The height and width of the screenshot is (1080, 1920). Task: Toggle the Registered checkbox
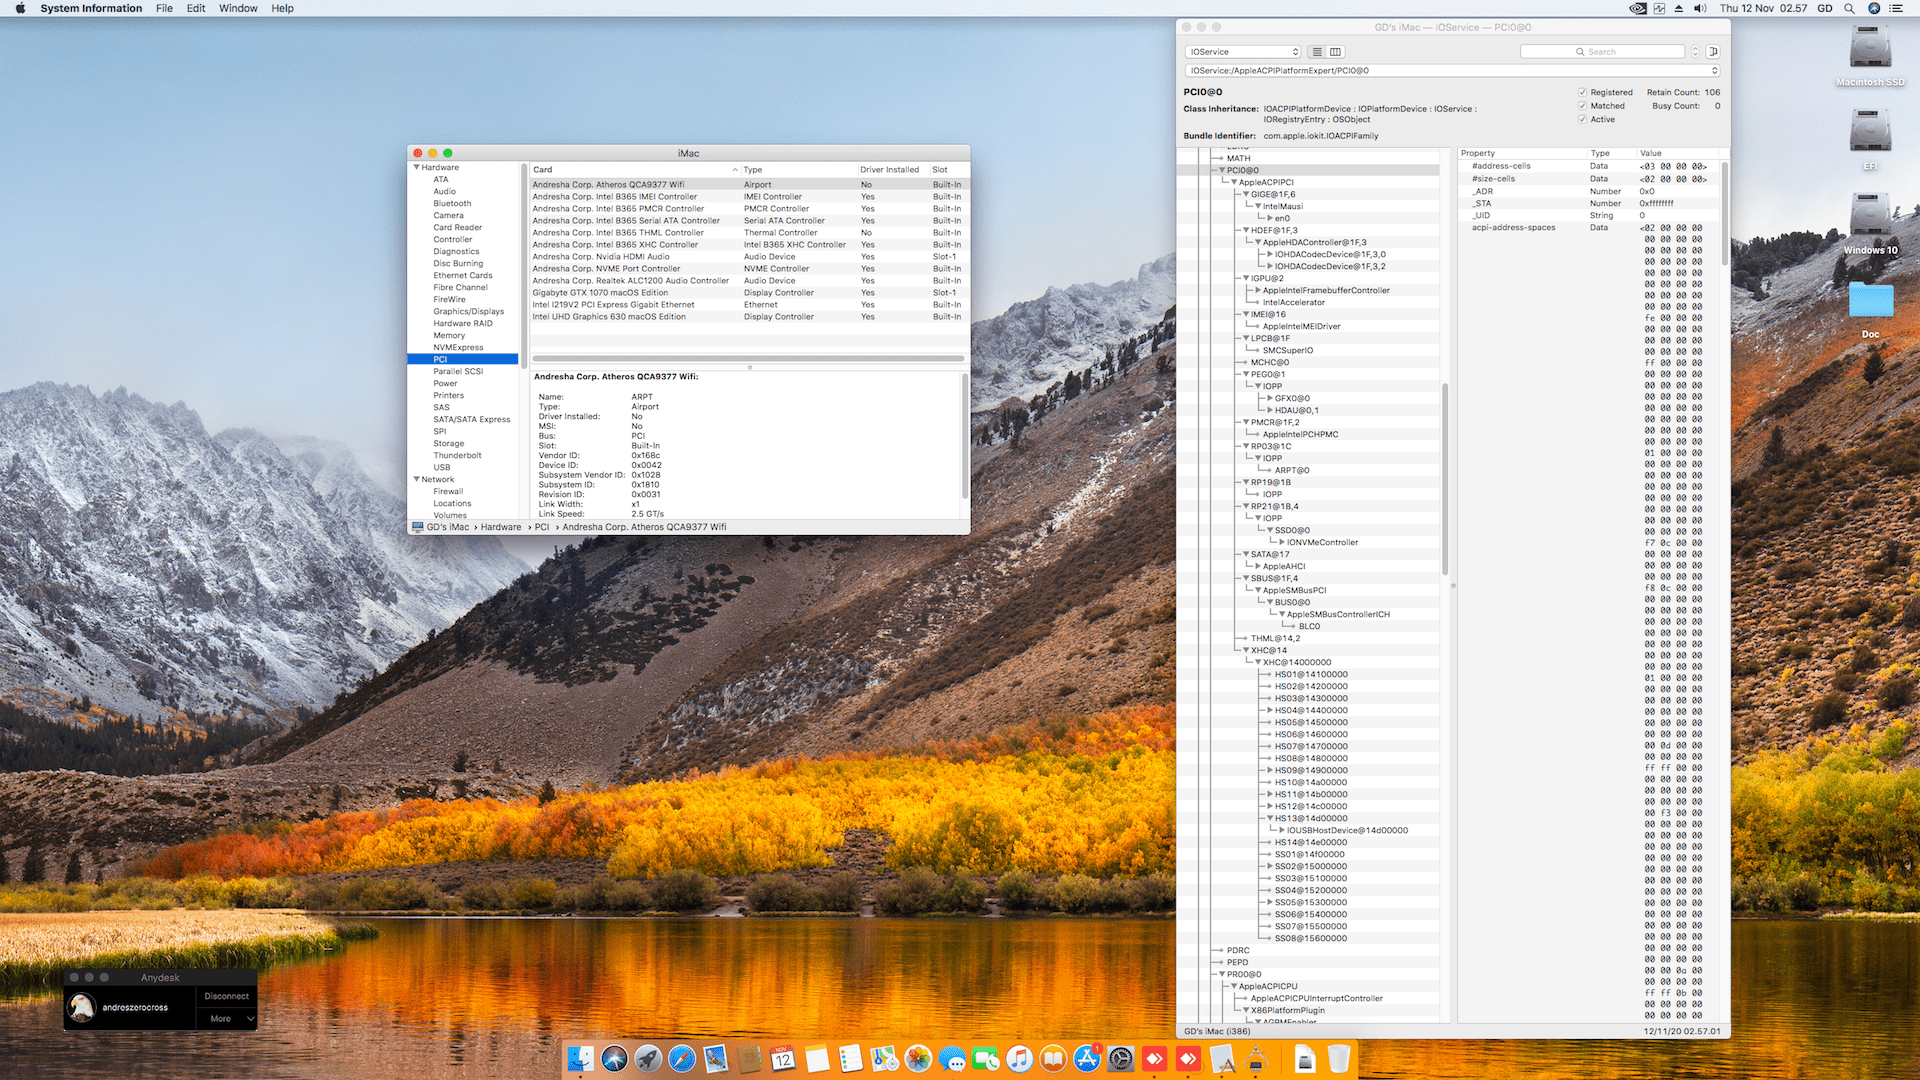tap(1583, 92)
